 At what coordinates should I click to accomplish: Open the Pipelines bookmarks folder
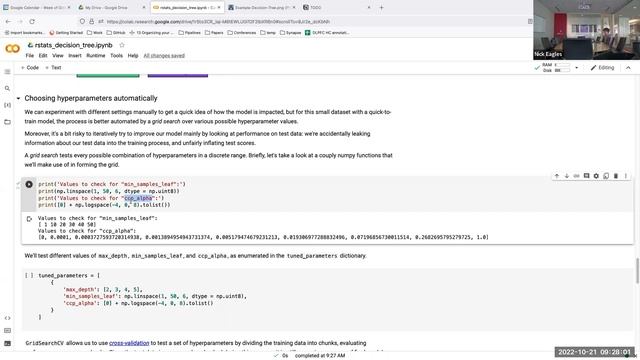tap(190, 33)
